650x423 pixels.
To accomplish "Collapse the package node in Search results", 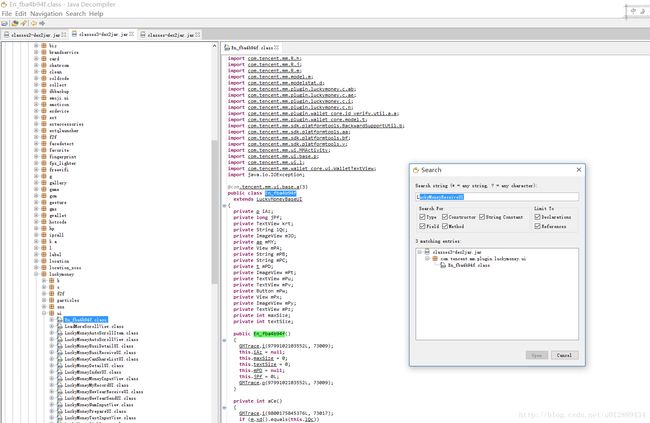I will (427, 258).
